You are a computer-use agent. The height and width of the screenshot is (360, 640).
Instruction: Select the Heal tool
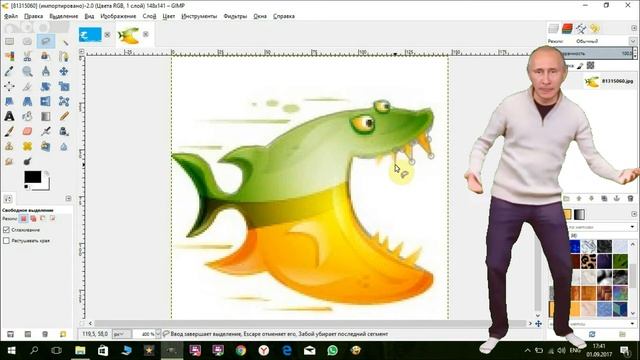click(27, 146)
